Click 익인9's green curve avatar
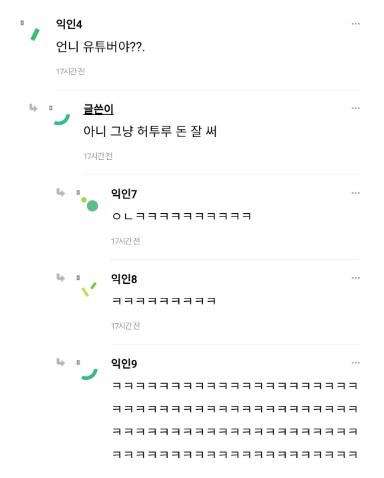 (89, 374)
